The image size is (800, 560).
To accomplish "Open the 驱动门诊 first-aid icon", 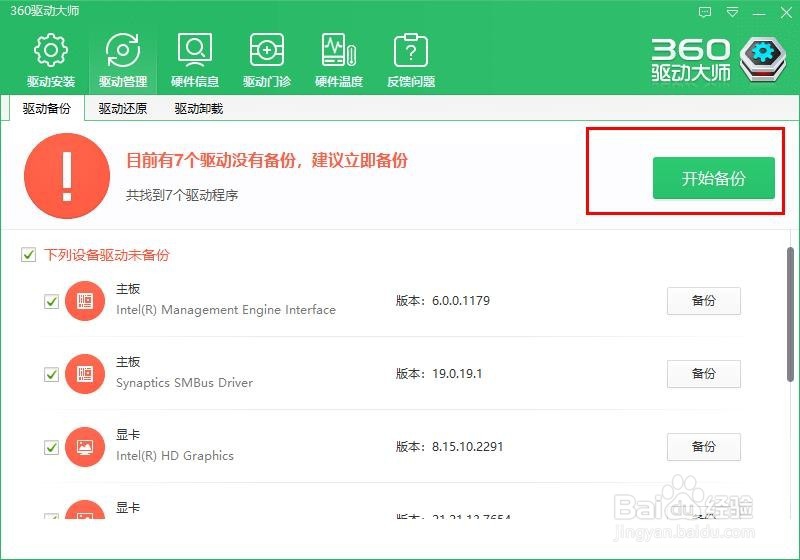I will [266, 50].
